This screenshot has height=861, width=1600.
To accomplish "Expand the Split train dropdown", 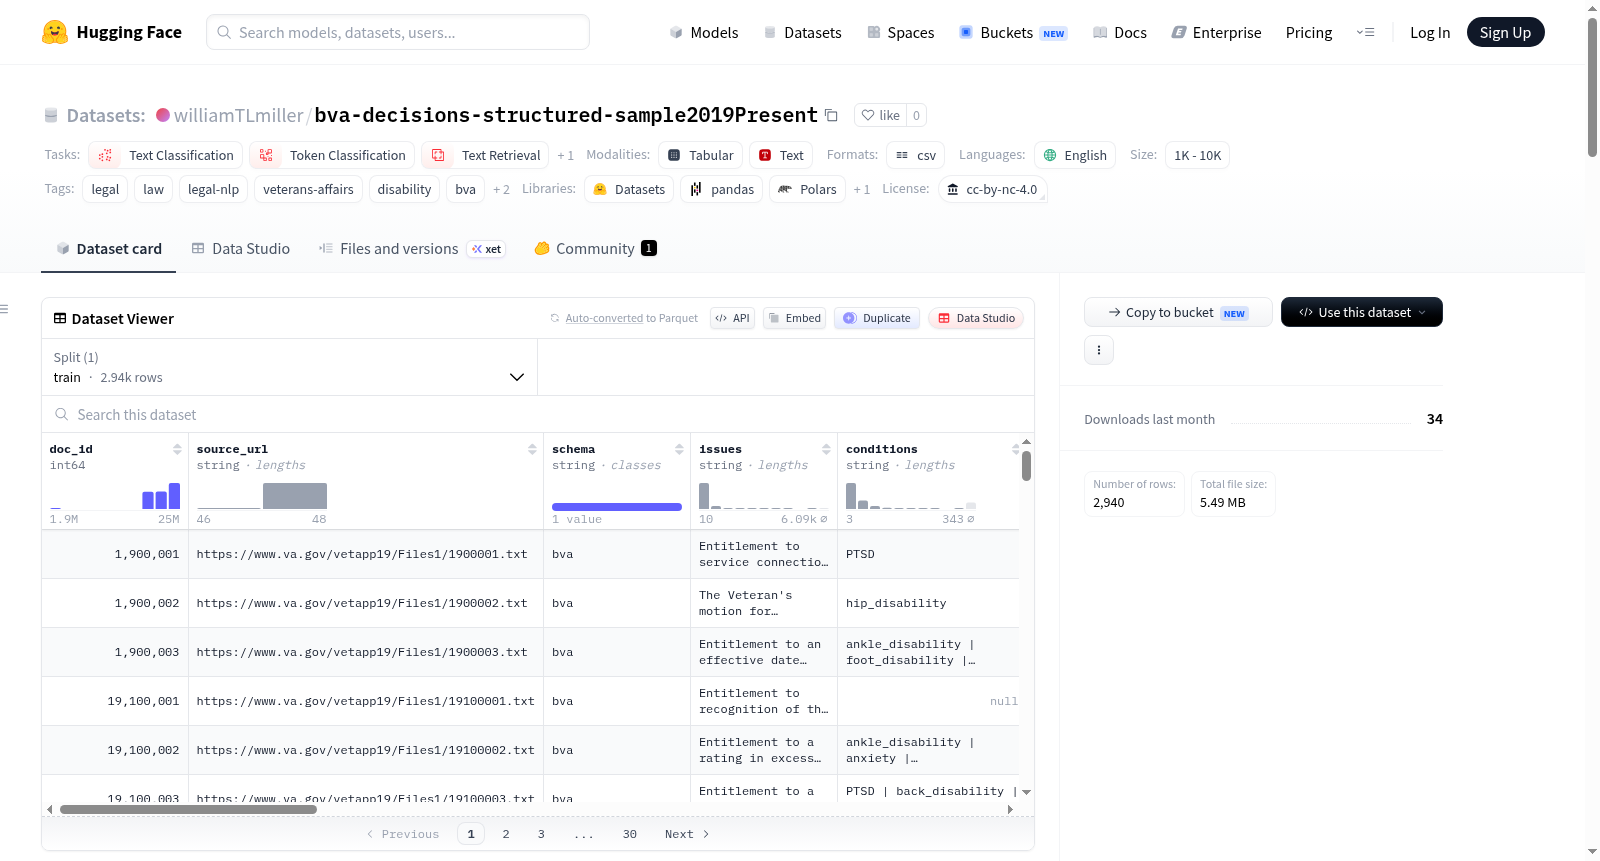I will tap(290, 367).
